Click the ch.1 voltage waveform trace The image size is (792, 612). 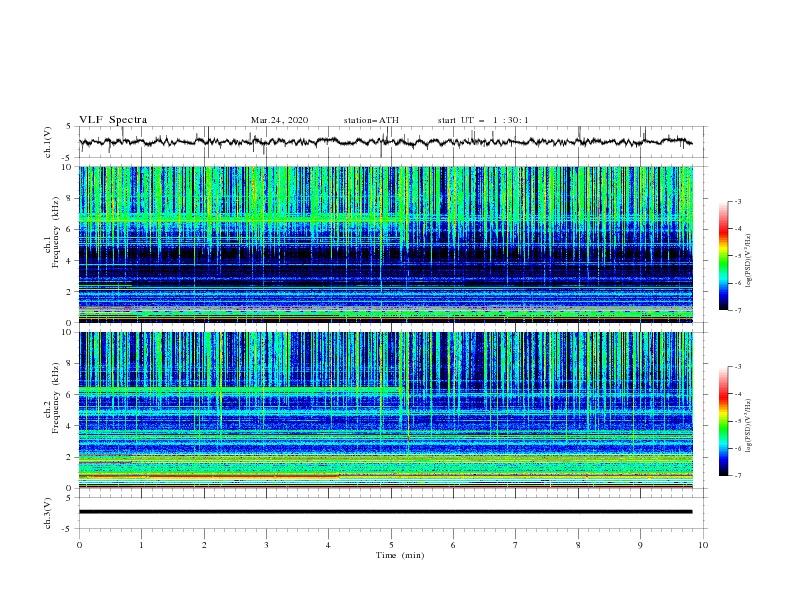[x=385, y=142]
